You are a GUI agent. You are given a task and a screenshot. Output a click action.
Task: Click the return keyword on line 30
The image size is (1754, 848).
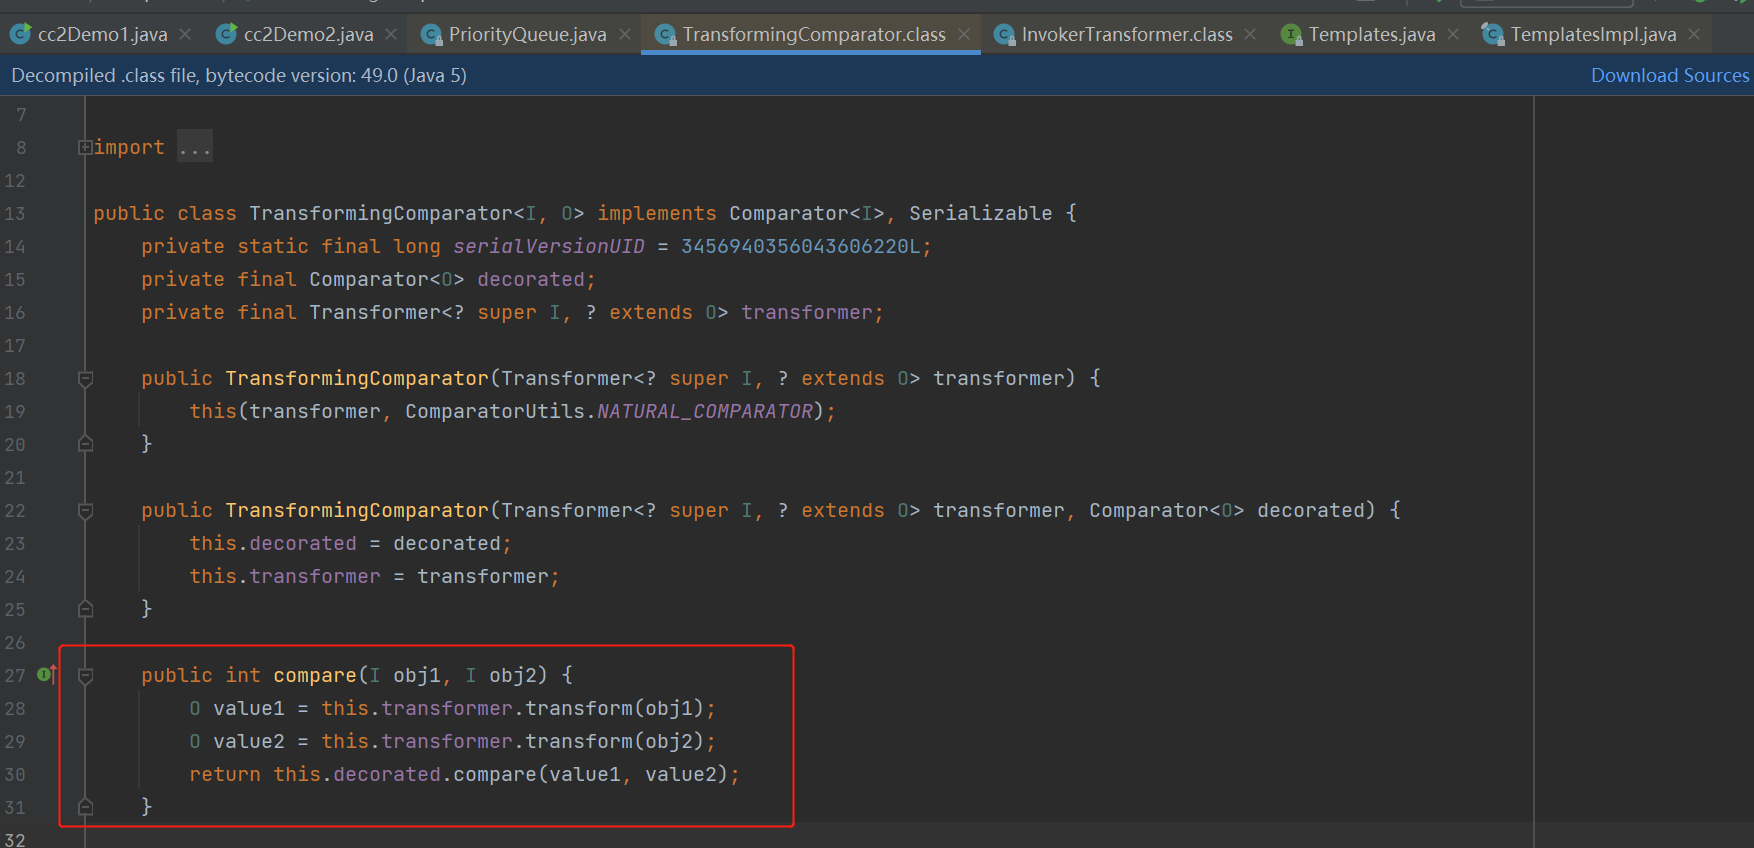(225, 774)
